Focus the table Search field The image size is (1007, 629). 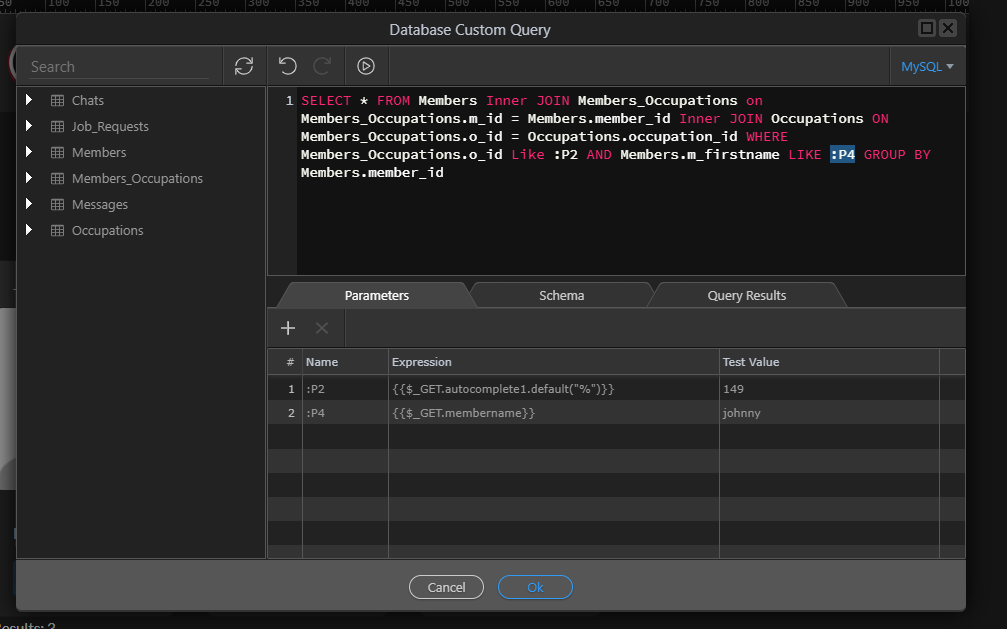119,67
